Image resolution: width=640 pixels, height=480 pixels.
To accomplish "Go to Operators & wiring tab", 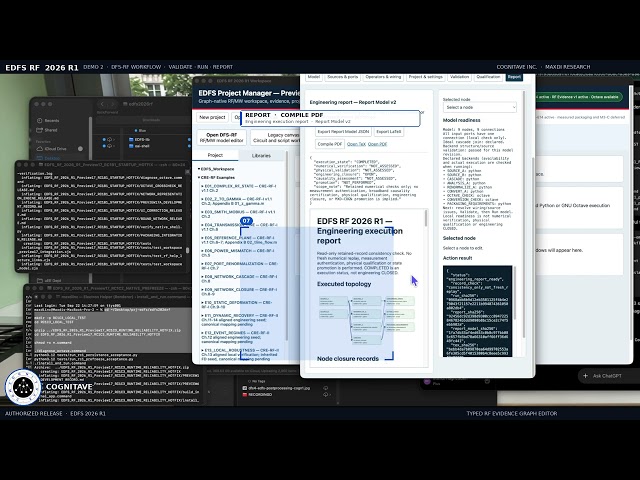I will 383,77.
